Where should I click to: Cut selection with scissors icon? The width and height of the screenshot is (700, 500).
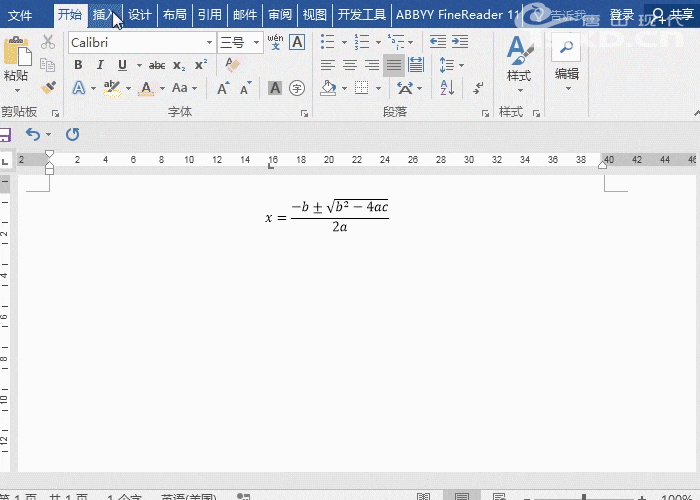[x=48, y=42]
